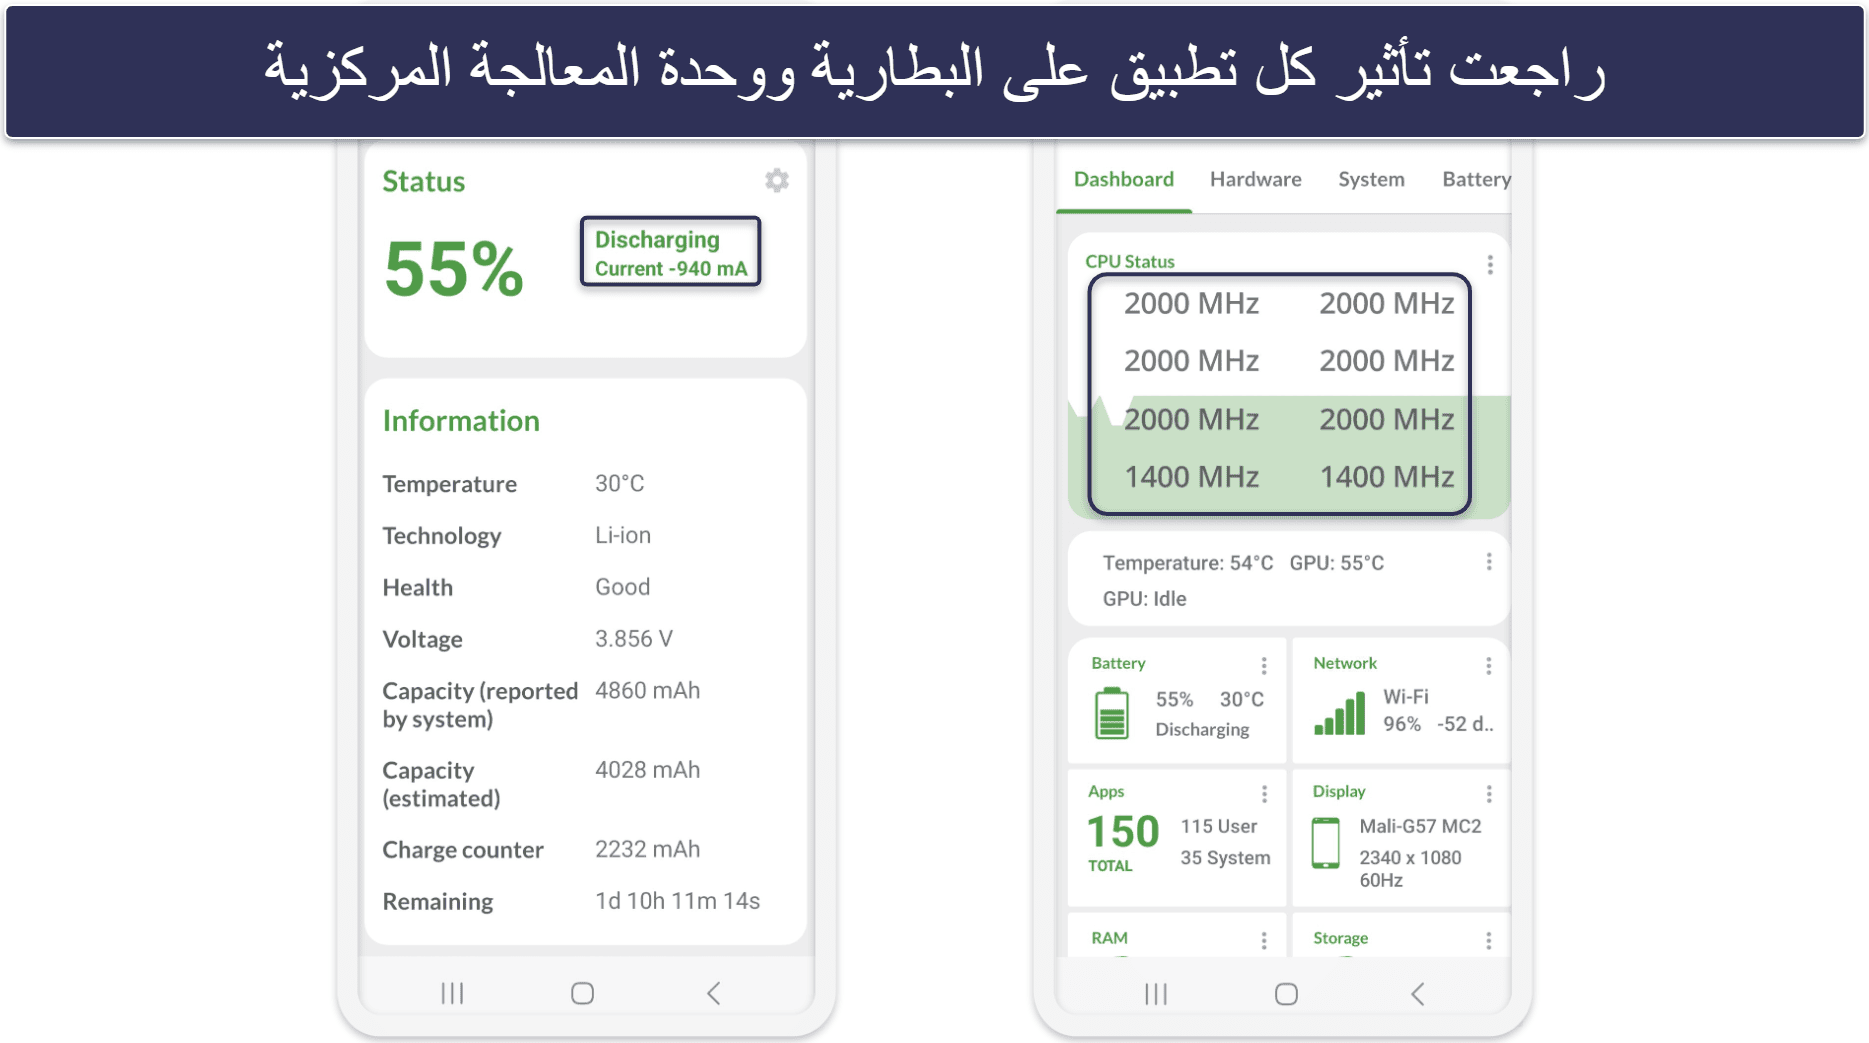Tap the Discharging current -940 mA status
Viewport: 1869px width, 1043px height.
point(671,252)
